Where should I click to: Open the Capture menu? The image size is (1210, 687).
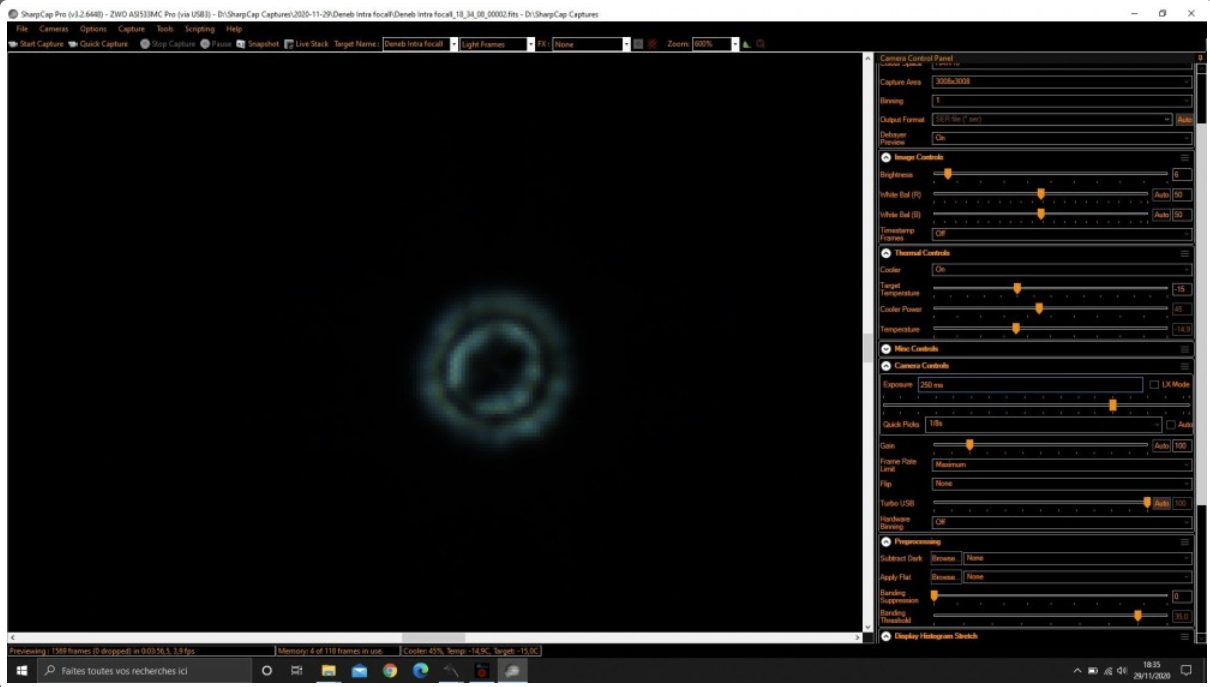coord(131,29)
